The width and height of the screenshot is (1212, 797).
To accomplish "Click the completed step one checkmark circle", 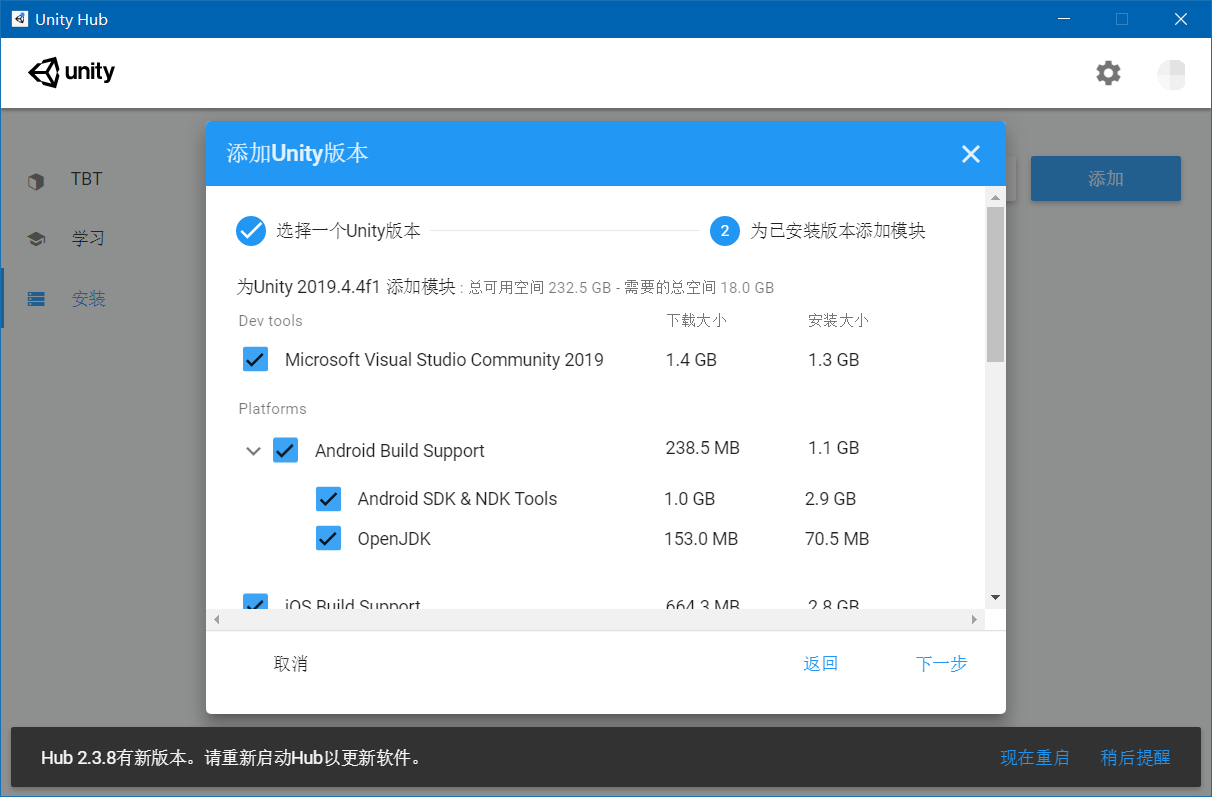I will point(251,231).
